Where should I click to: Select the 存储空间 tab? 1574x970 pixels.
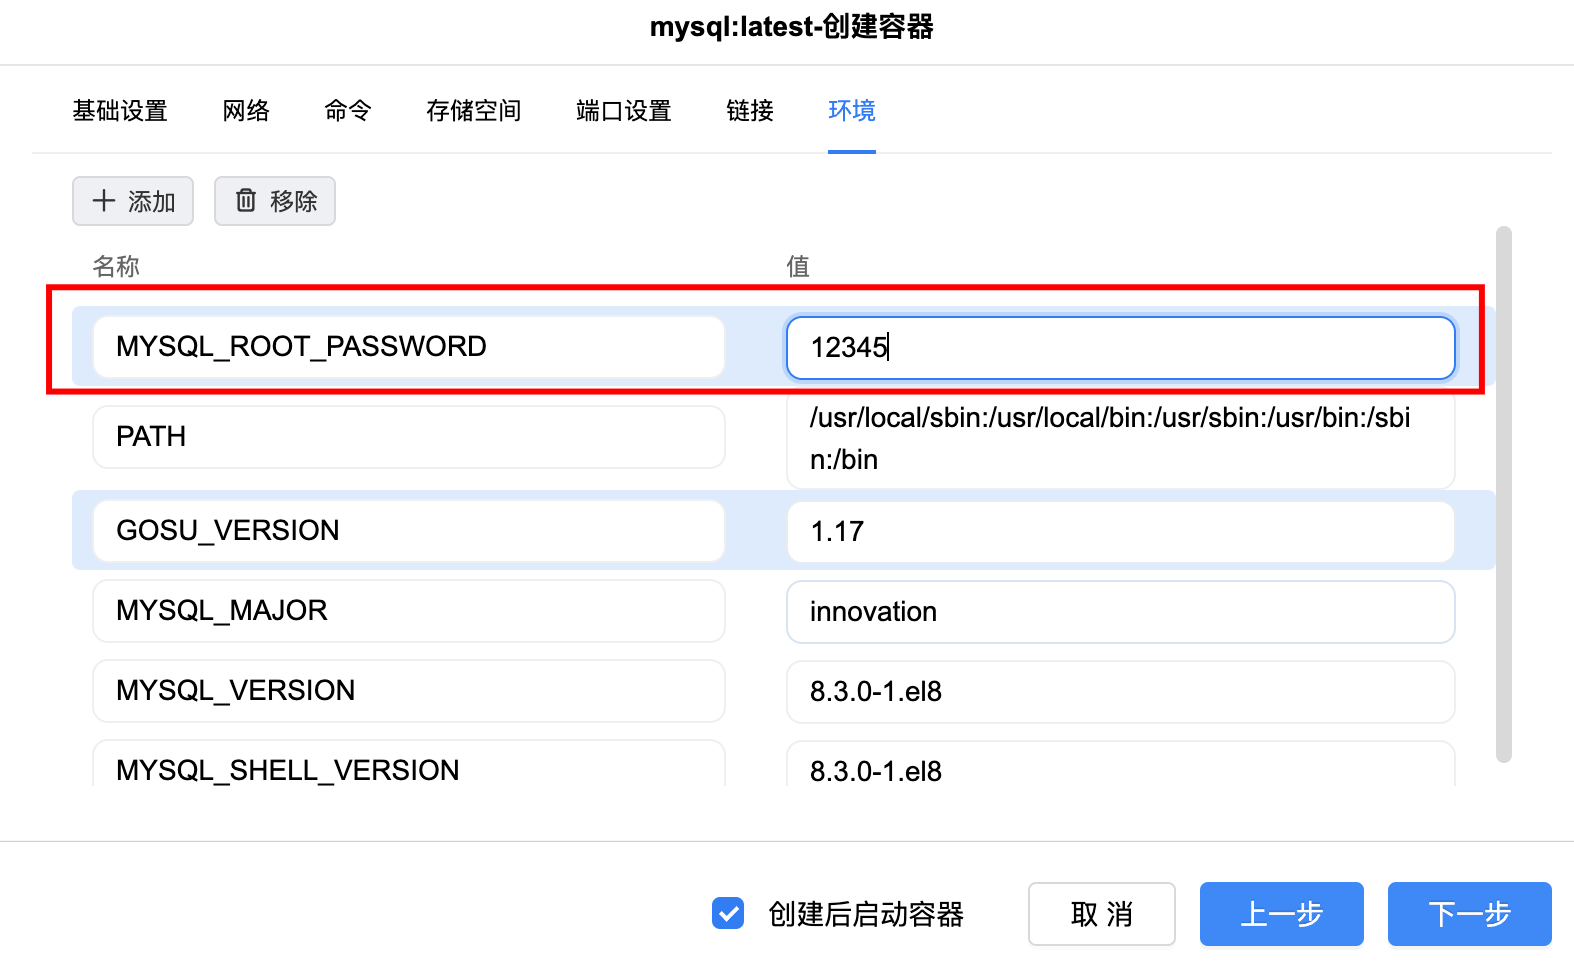(474, 111)
